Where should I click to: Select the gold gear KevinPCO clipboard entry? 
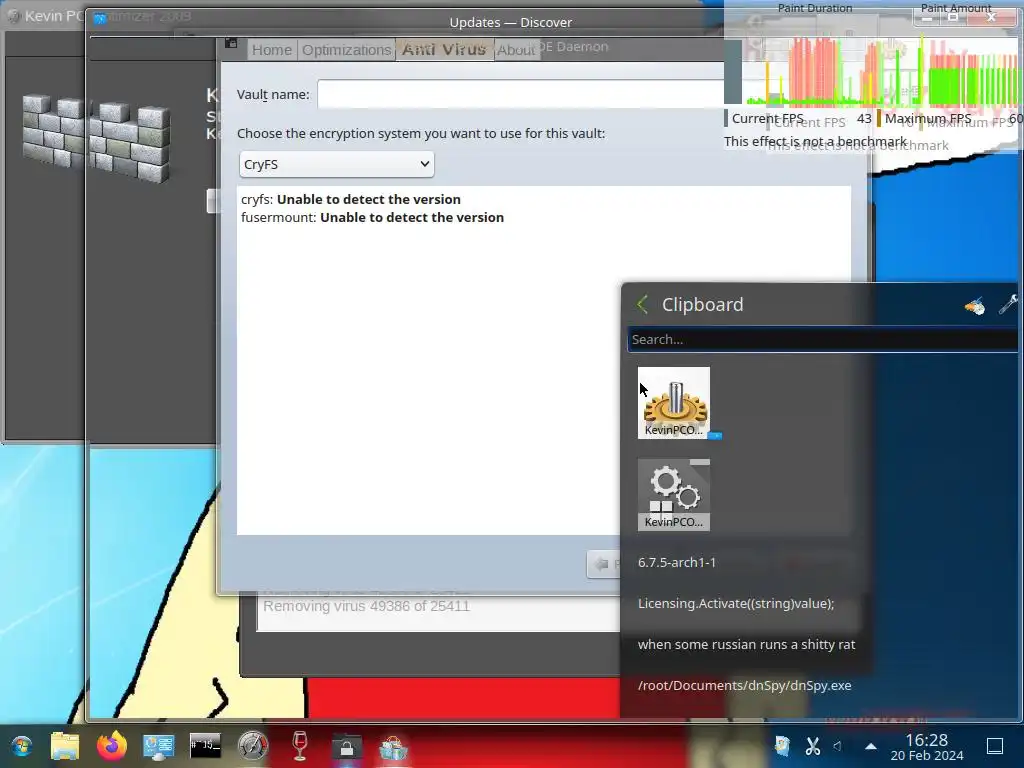[674, 402]
